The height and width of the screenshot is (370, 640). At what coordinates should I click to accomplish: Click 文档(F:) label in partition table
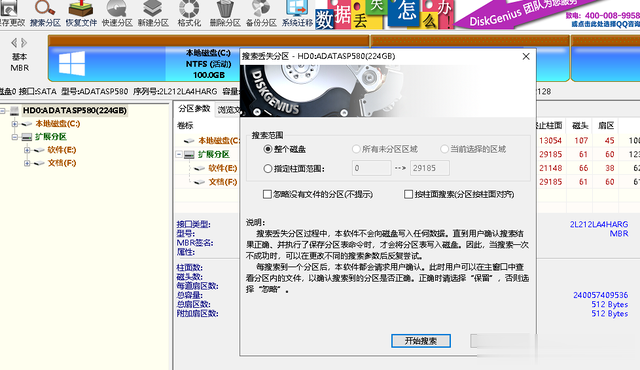[223, 182]
